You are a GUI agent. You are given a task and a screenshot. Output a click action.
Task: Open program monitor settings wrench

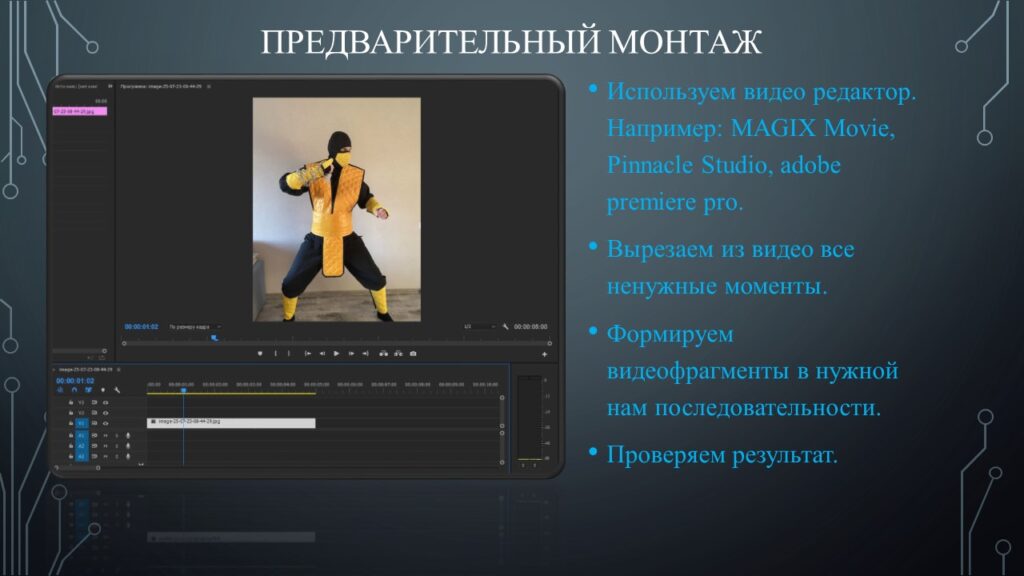click(x=505, y=326)
